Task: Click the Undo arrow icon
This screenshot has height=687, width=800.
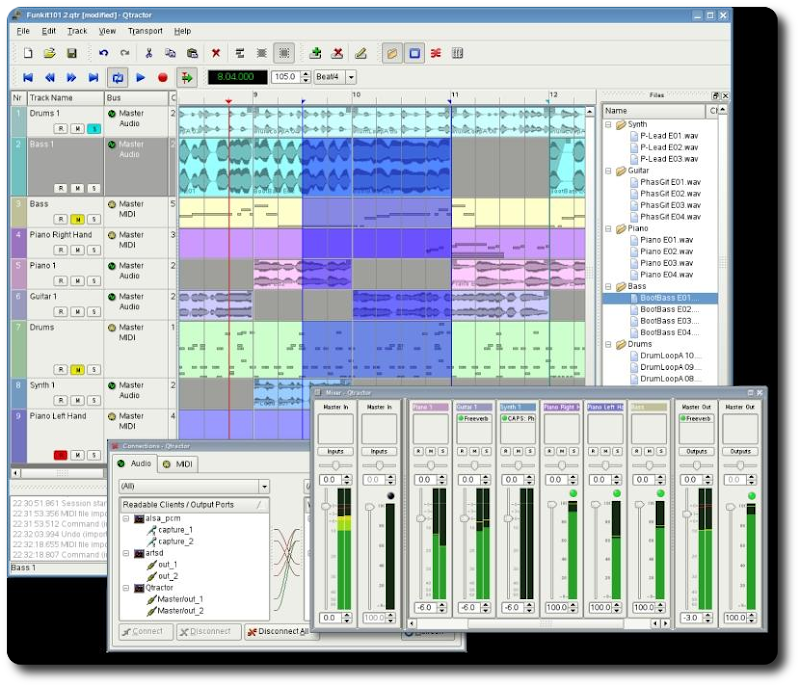Action: pyautogui.click(x=103, y=53)
